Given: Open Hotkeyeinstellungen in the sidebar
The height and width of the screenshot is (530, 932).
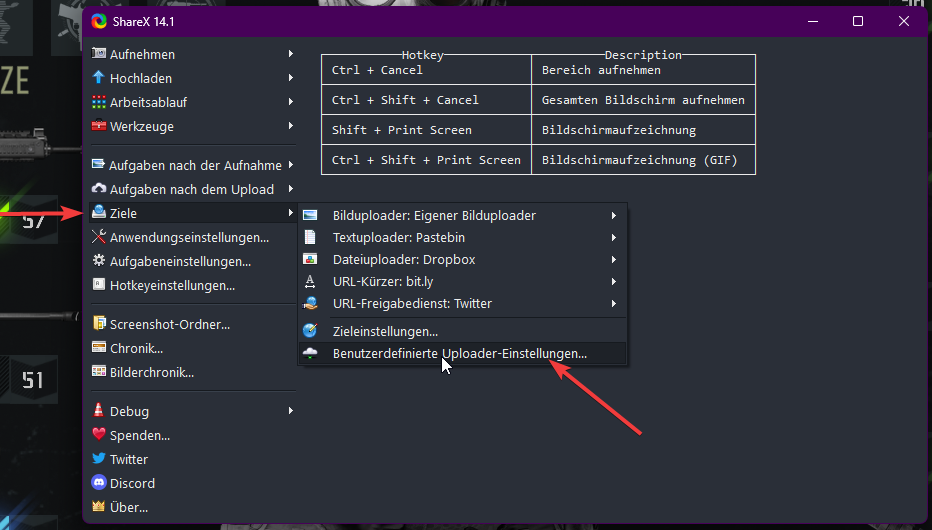Looking at the screenshot, I should tap(172, 285).
